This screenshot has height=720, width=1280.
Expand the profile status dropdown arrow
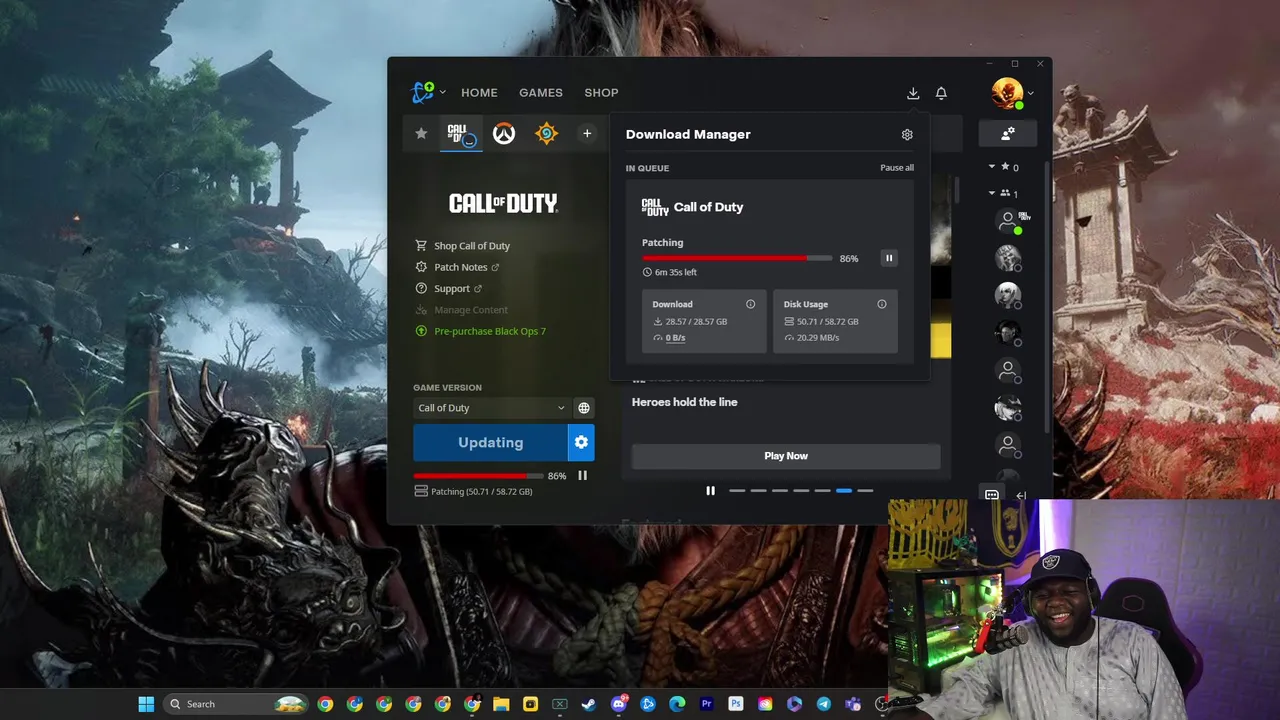1031,94
